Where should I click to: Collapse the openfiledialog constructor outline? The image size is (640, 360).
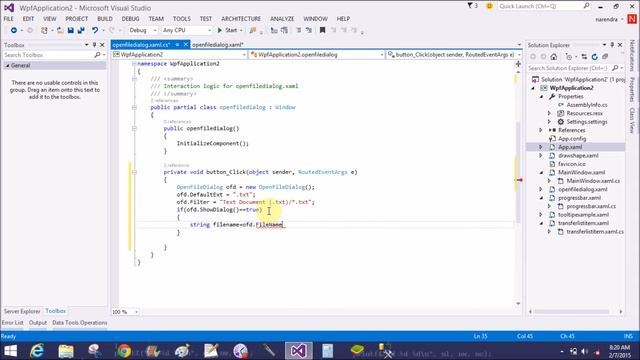[134, 129]
